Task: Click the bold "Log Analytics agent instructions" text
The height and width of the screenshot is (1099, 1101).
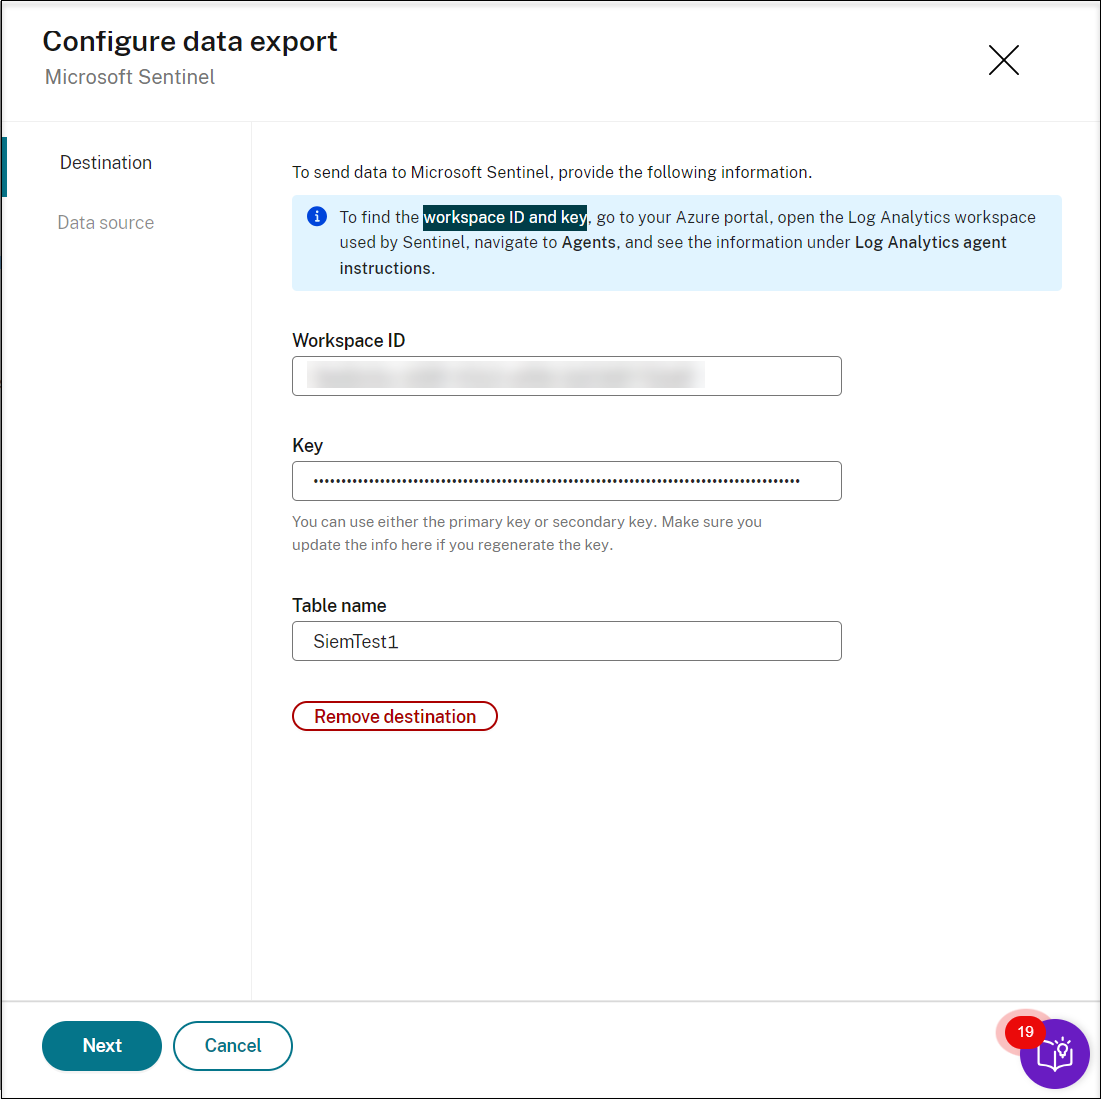Action: click(930, 243)
